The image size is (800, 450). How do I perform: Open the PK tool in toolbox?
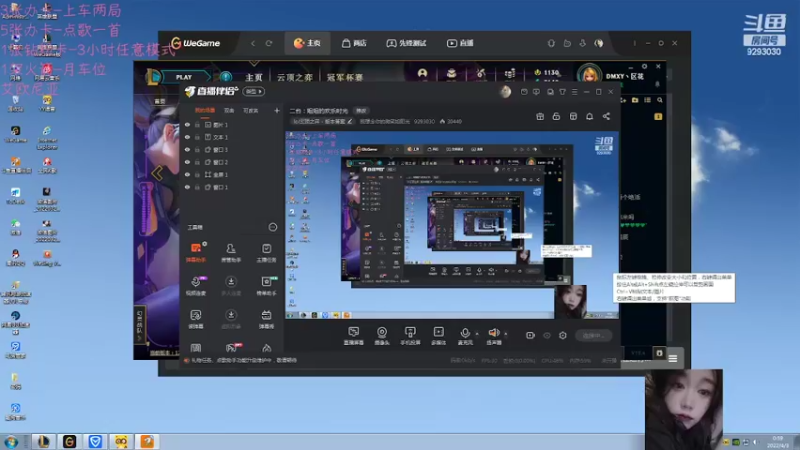(x=232, y=348)
